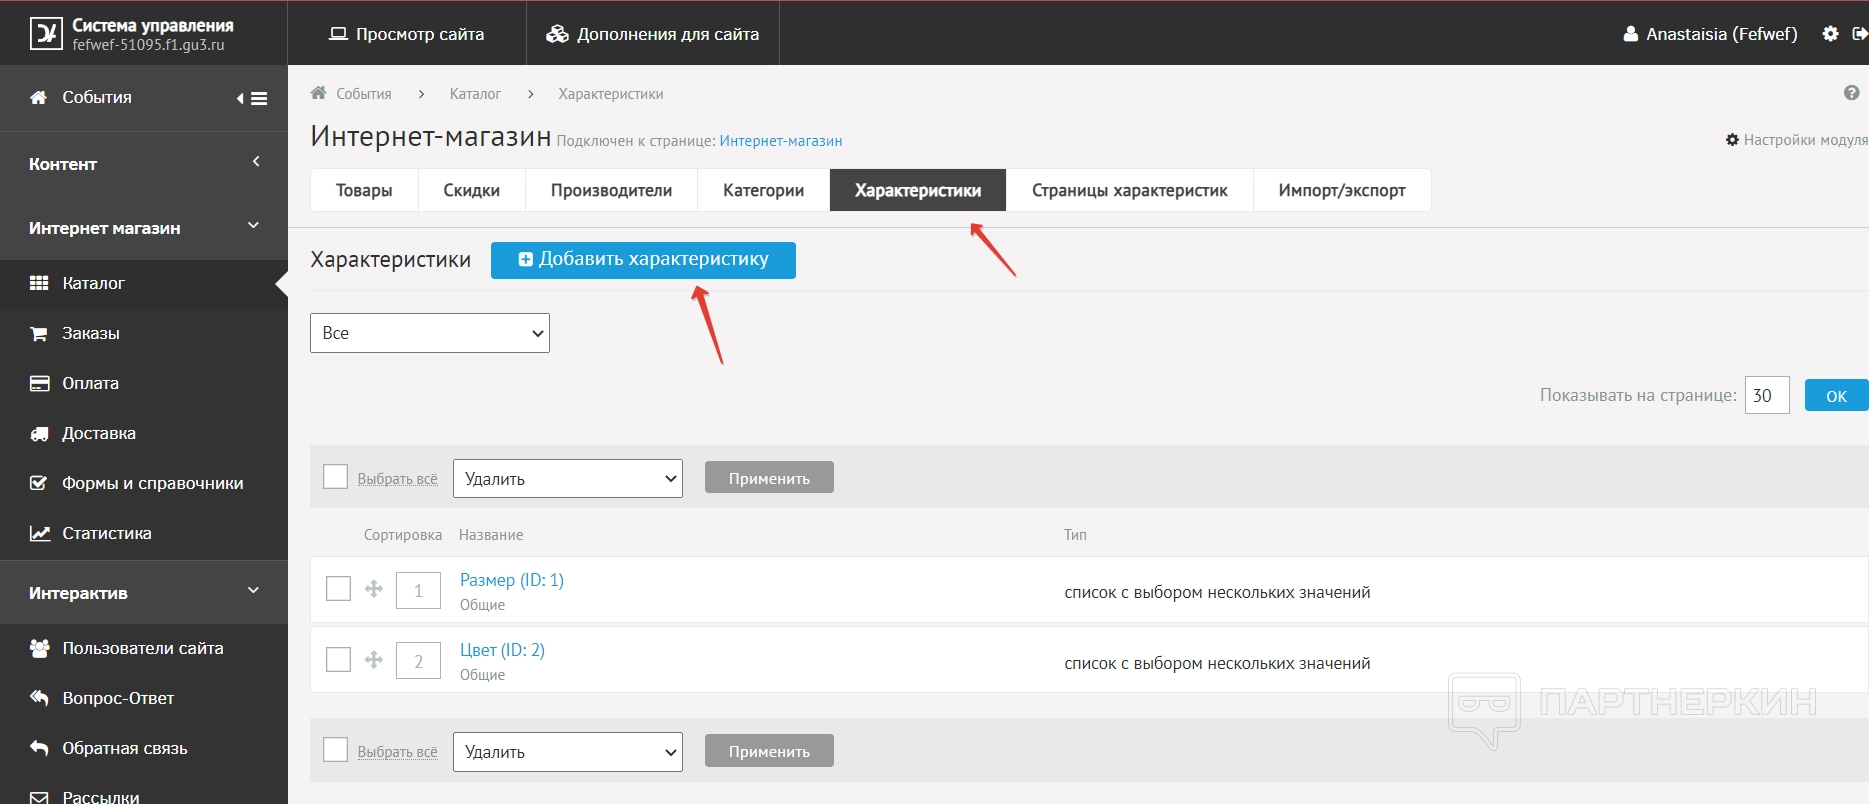Toggle the top Выбрать всё checkbox
This screenshot has height=804, width=1869.
(336, 477)
